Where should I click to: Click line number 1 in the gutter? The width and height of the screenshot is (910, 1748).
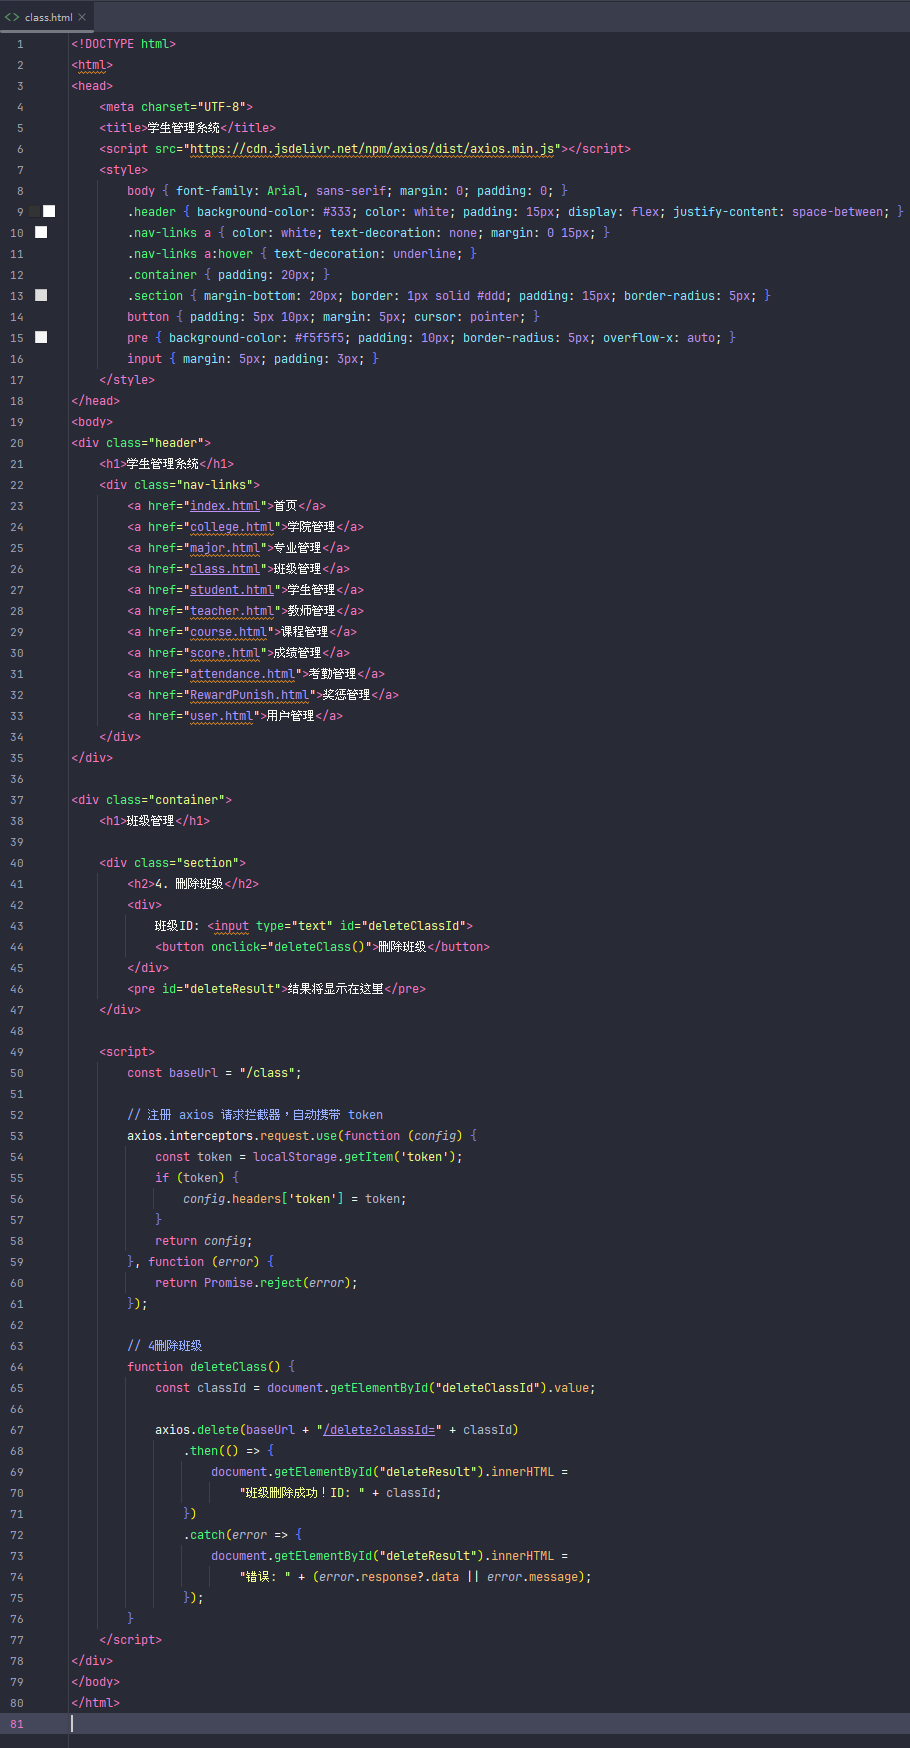(19, 44)
